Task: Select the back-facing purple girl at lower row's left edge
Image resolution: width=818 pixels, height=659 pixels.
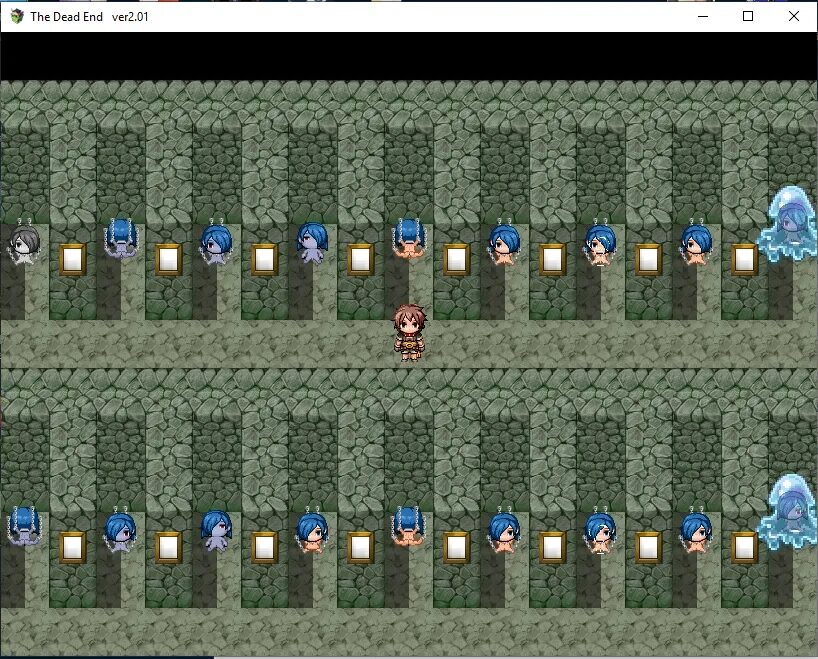Action: pos(24,527)
